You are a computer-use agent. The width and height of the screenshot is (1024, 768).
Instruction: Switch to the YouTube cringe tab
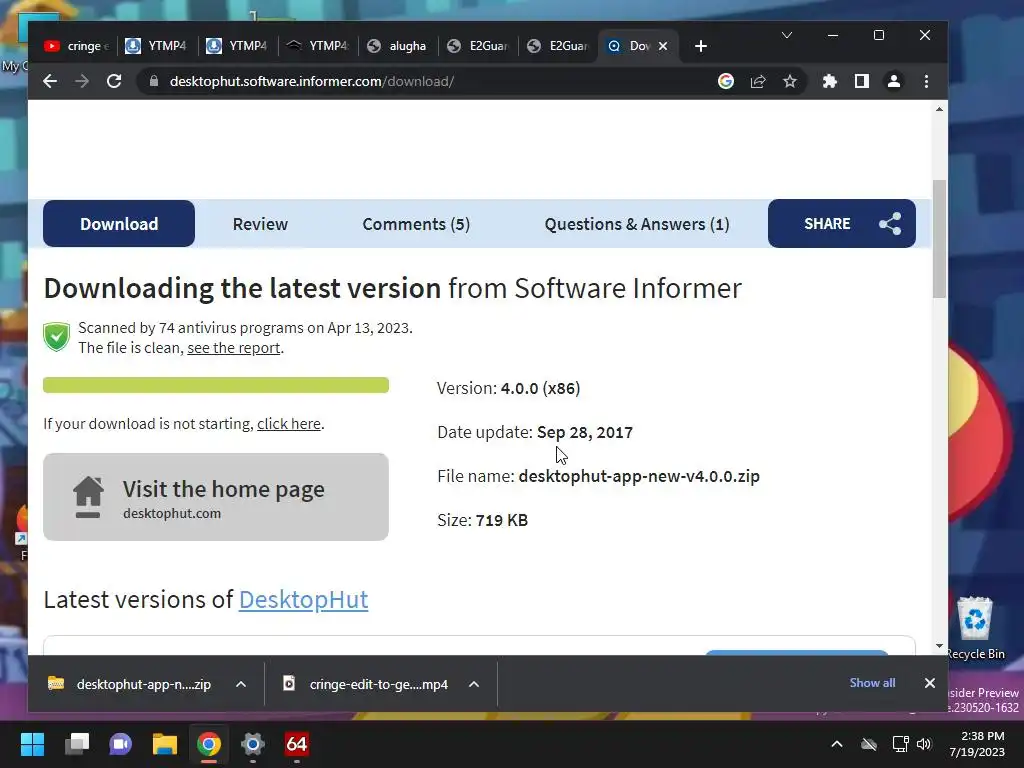(76, 46)
